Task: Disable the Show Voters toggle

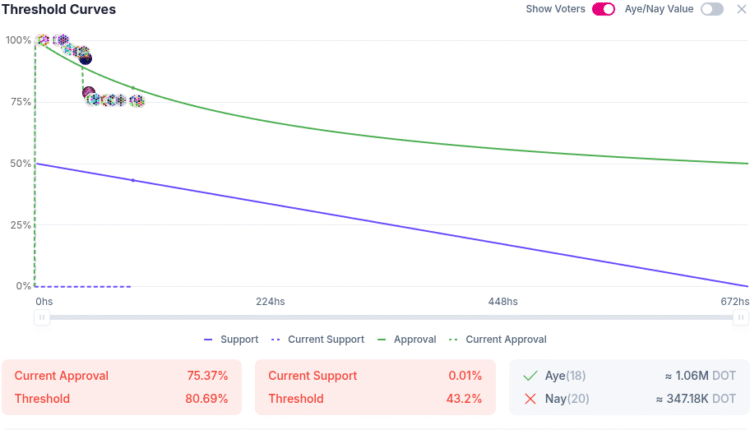Action: [x=603, y=9]
